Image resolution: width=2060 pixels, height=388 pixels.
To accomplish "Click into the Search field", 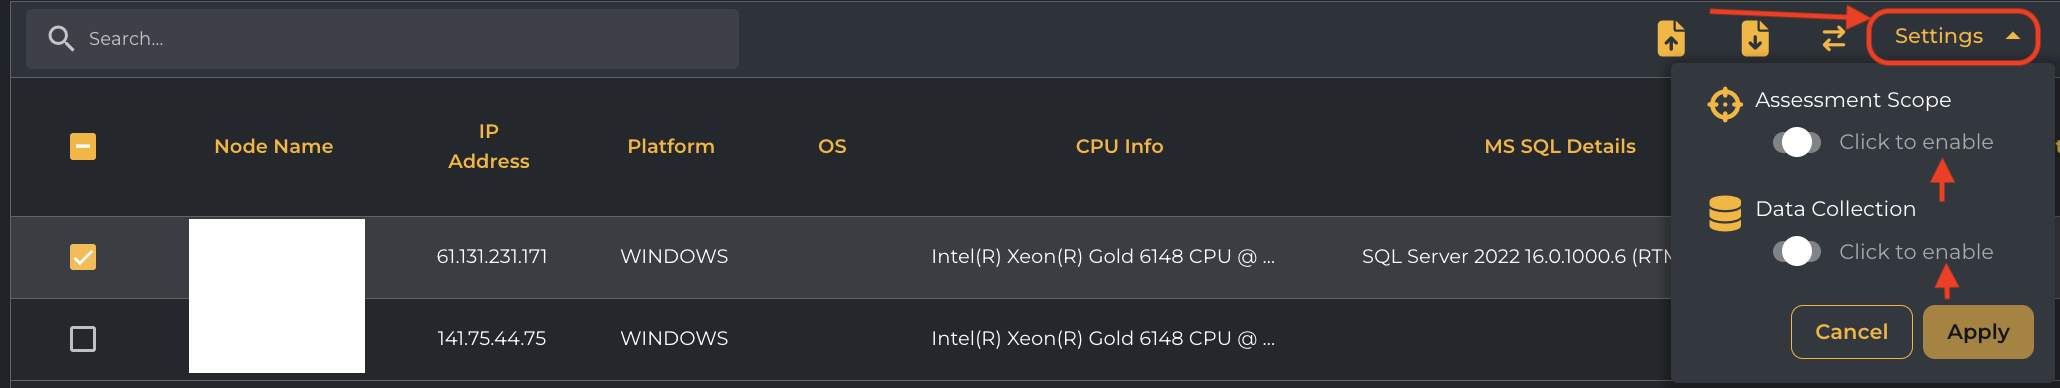I will pyautogui.click(x=382, y=39).
